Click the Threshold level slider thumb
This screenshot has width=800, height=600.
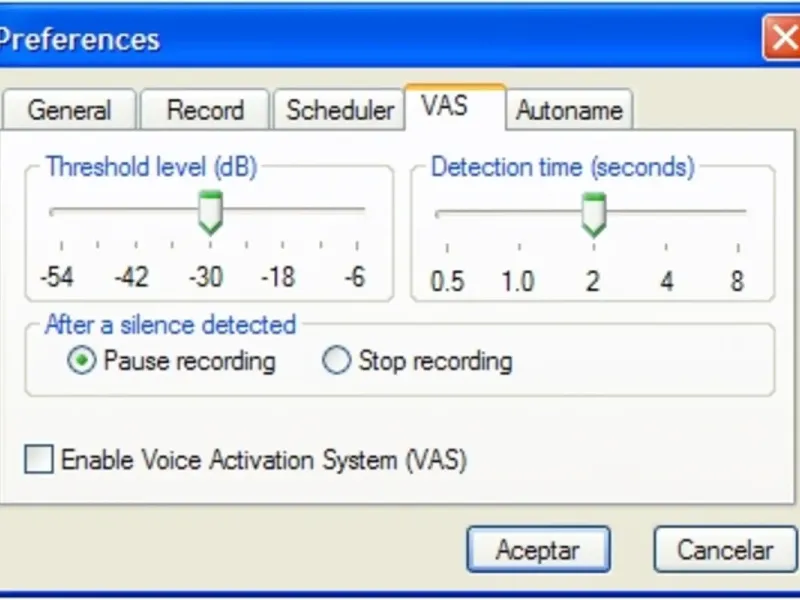point(210,212)
